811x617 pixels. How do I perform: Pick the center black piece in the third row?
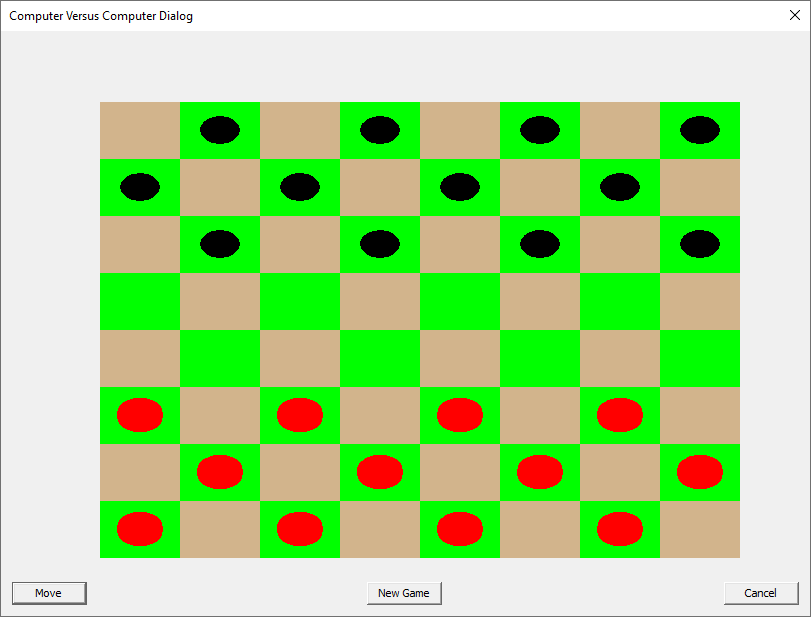click(x=379, y=245)
